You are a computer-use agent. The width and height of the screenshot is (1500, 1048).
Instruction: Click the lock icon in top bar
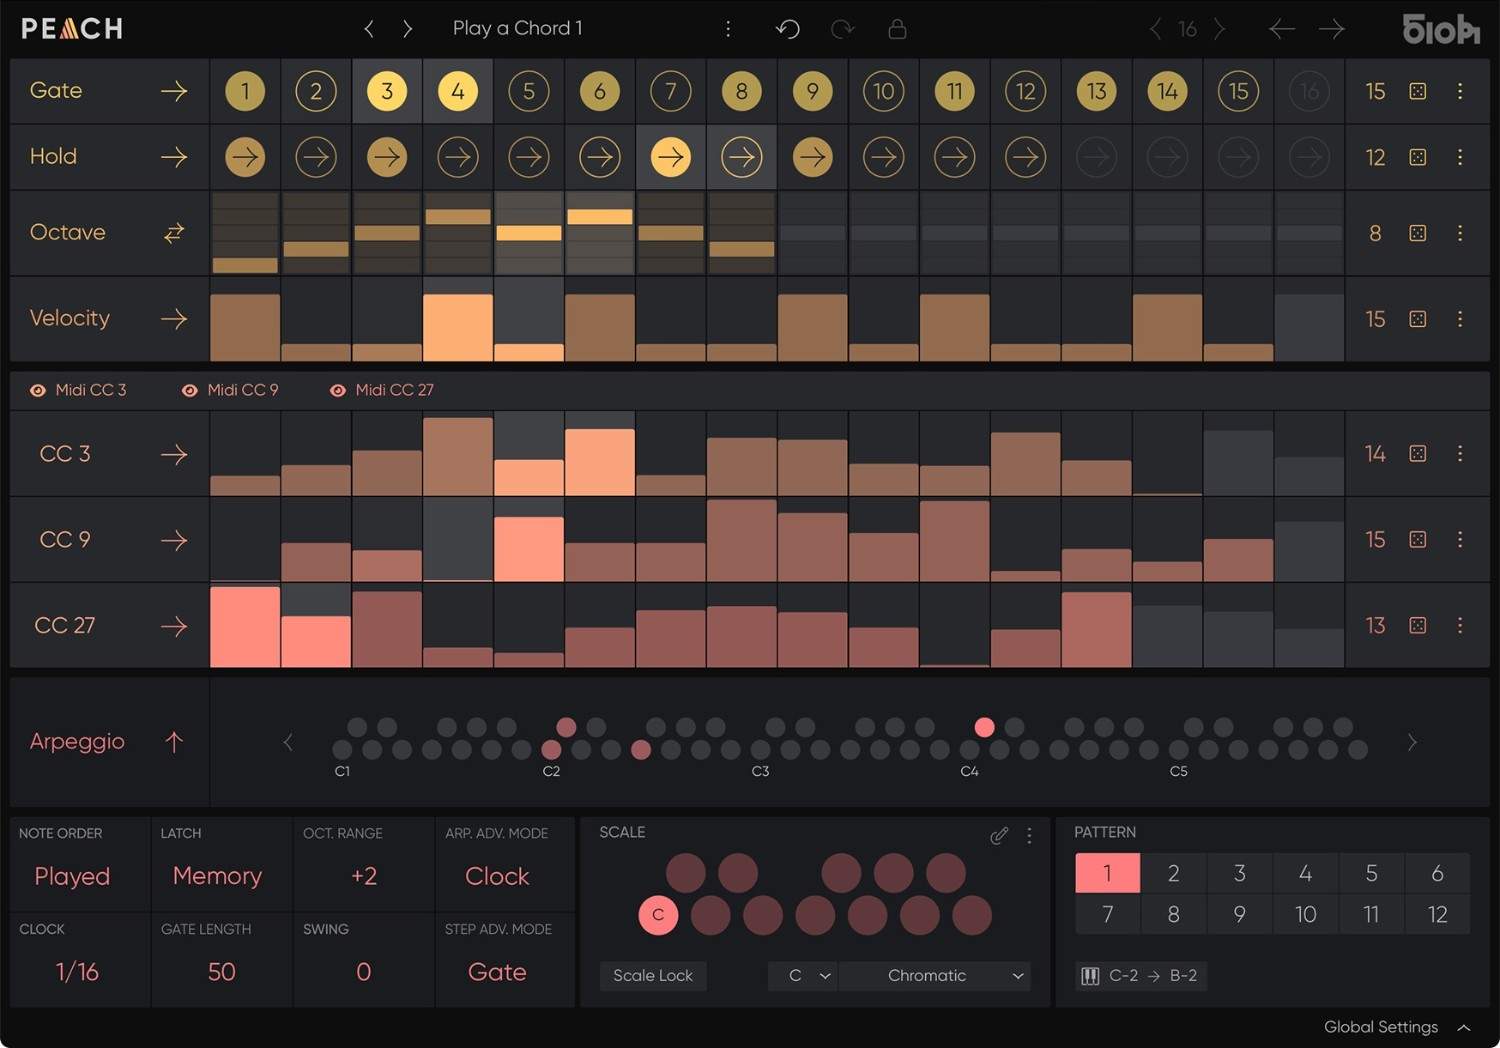897,29
